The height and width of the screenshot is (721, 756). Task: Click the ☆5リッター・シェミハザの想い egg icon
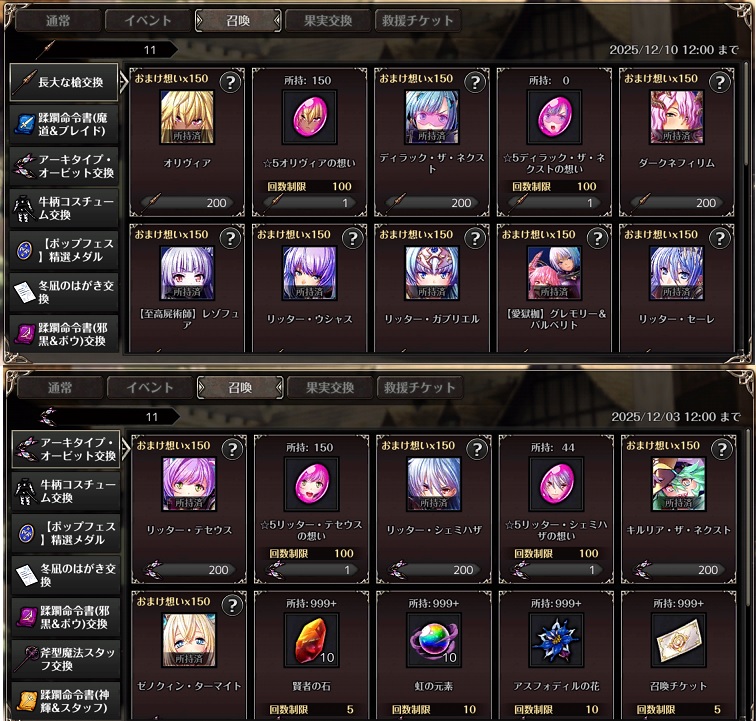click(x=556, y=484)
